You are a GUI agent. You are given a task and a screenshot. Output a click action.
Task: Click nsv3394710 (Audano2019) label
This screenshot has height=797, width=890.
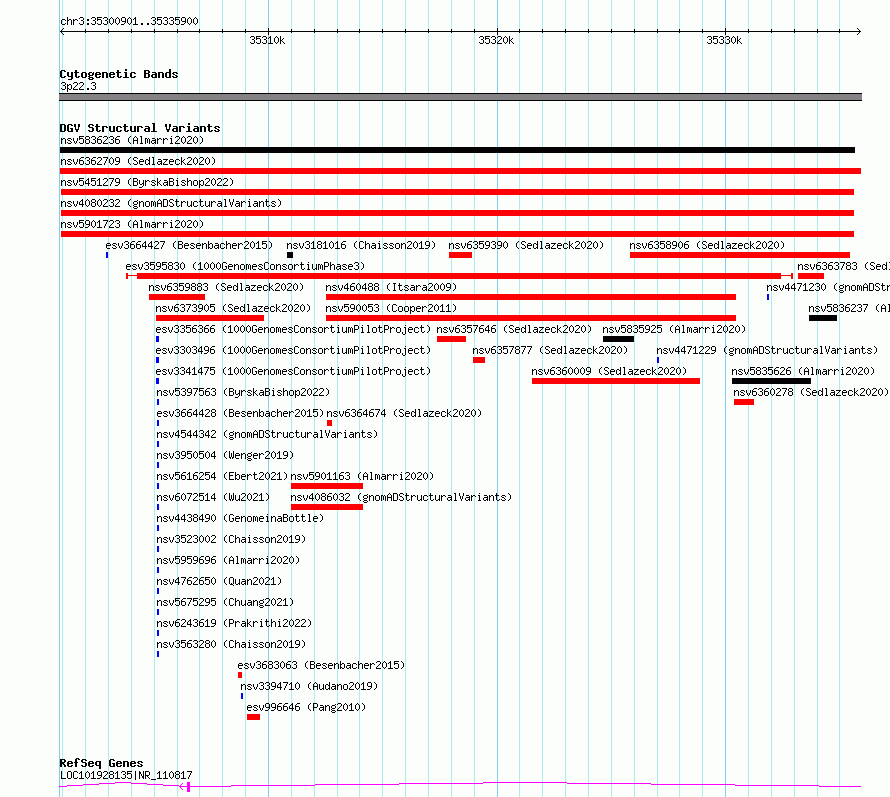[309, 686]
